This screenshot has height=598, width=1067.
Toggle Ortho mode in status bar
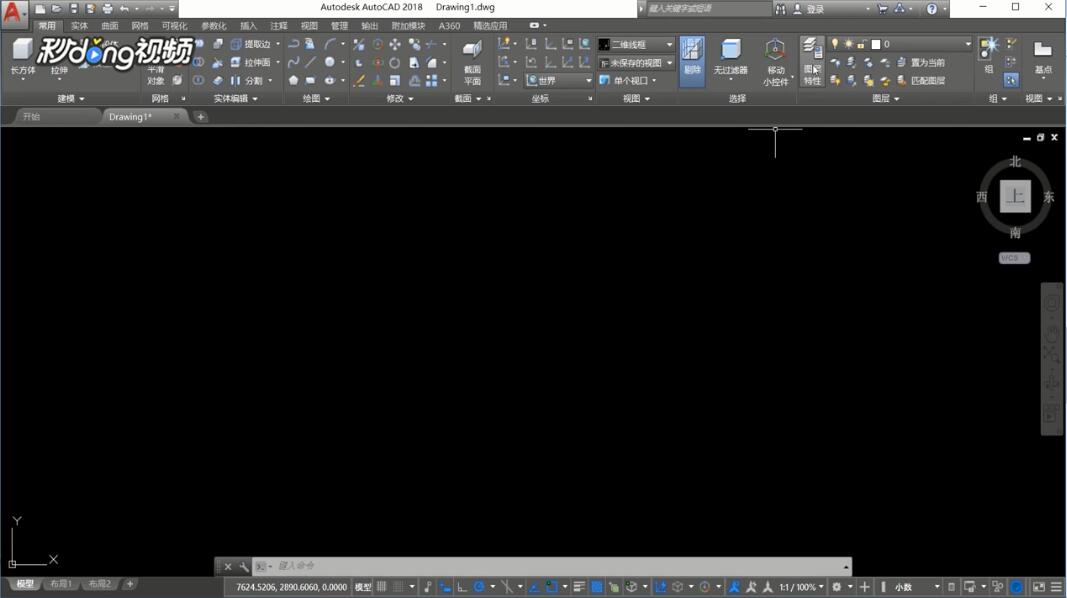click(x=462, y=586)
